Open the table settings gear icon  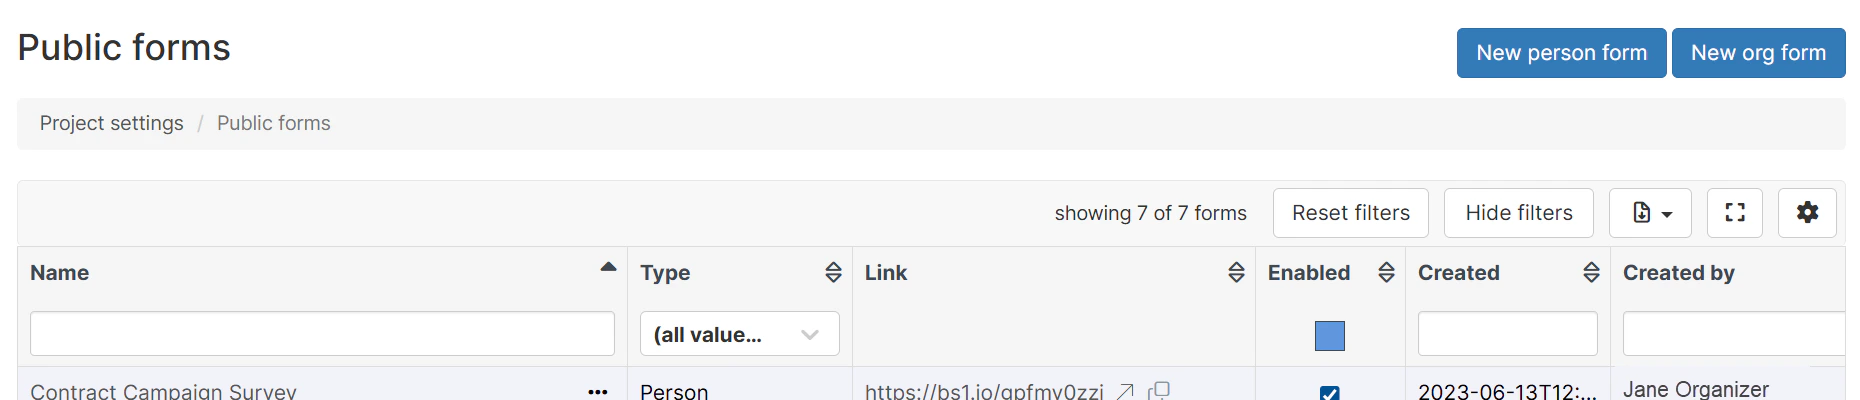1807,213
